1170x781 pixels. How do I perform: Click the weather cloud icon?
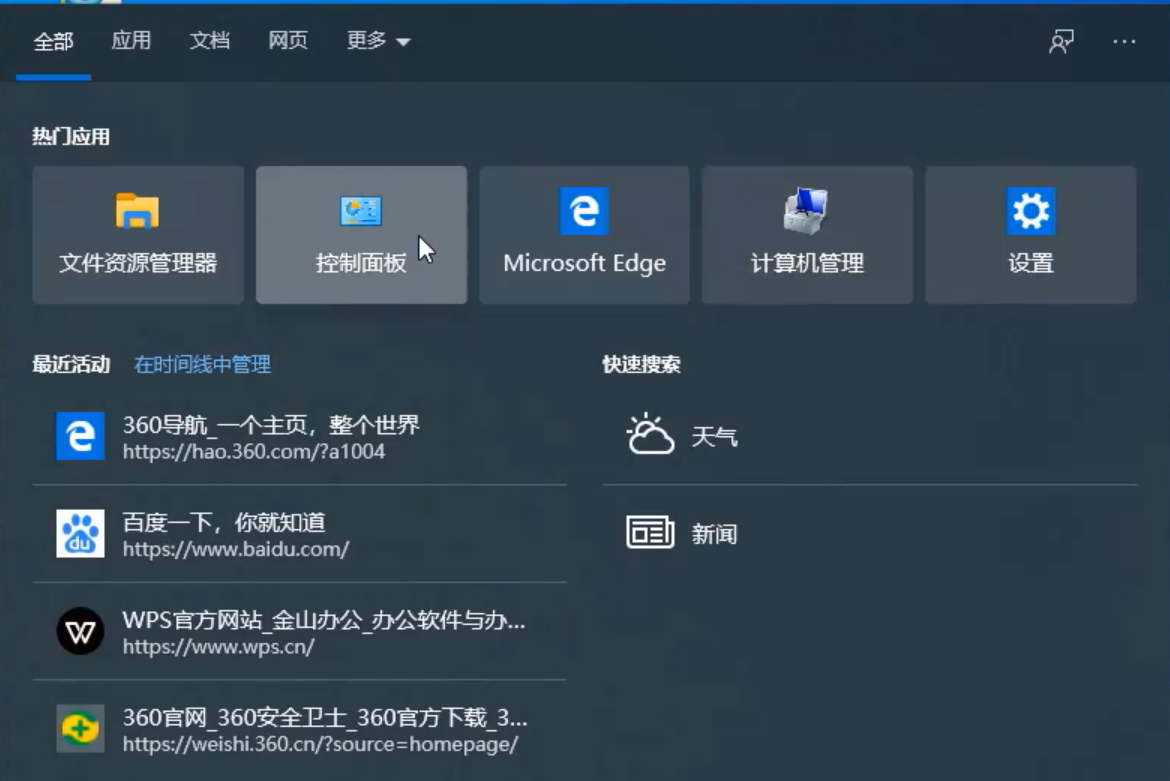pyautogui.click(x=650, y=436)
